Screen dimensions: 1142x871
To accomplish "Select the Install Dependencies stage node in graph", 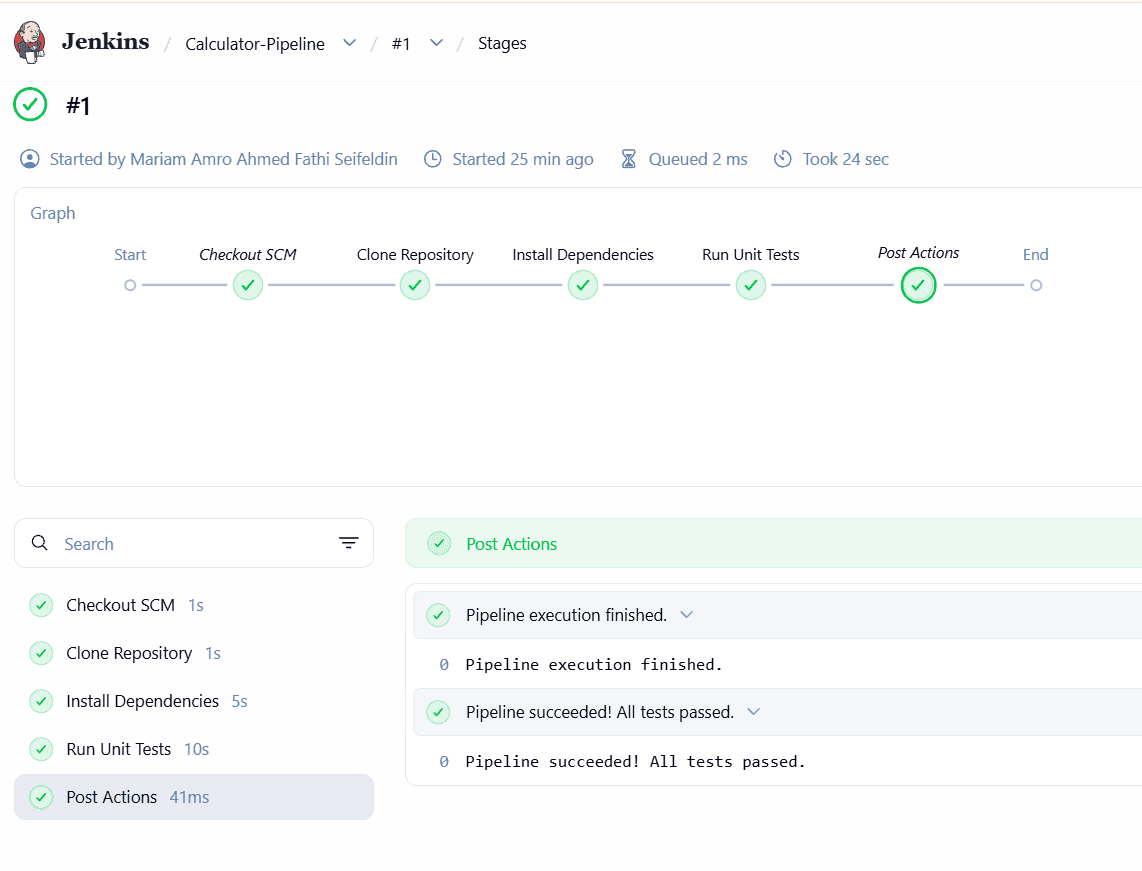I will [583, 285].
